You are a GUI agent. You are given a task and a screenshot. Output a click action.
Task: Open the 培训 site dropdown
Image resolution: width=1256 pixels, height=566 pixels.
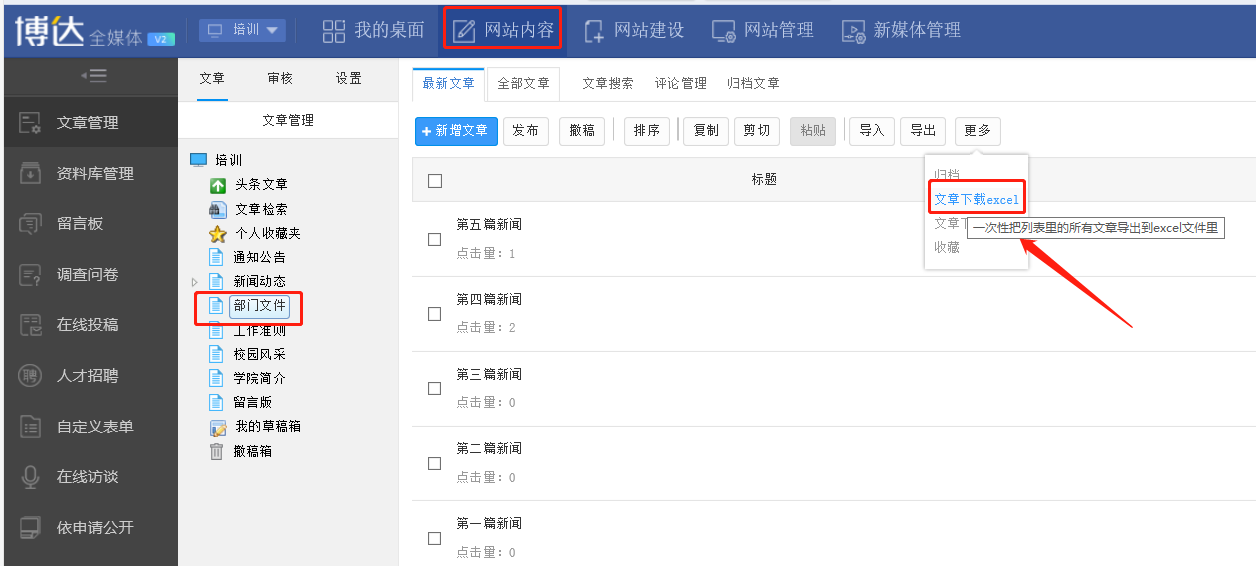pos(242,30)
